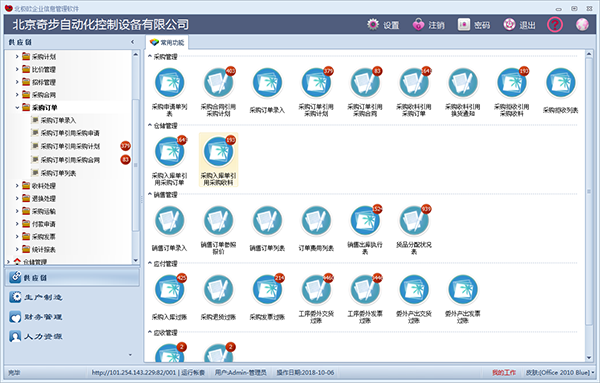This screenshot has width=600, height=383.
Task: Collapse the 供应链 side panel with chevron
Action: (x=133, y=42)
